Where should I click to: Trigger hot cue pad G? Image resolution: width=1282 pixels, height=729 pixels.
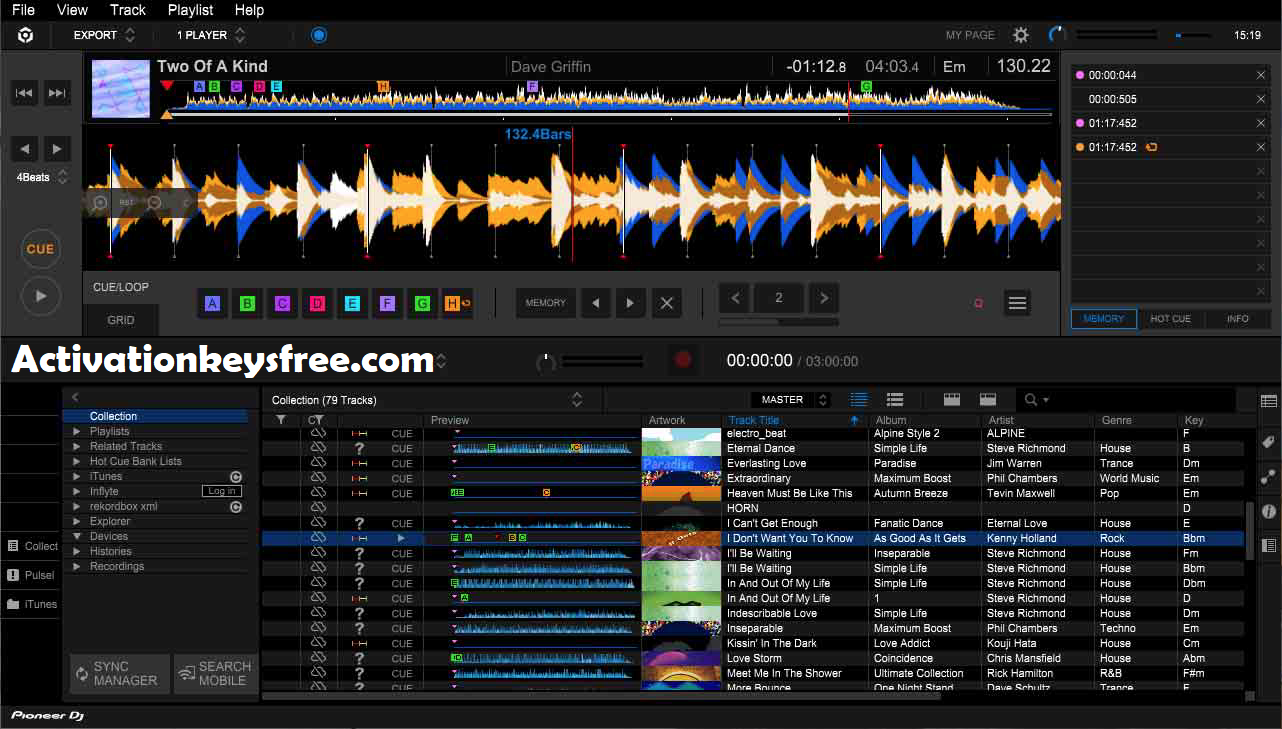[422, 303]
